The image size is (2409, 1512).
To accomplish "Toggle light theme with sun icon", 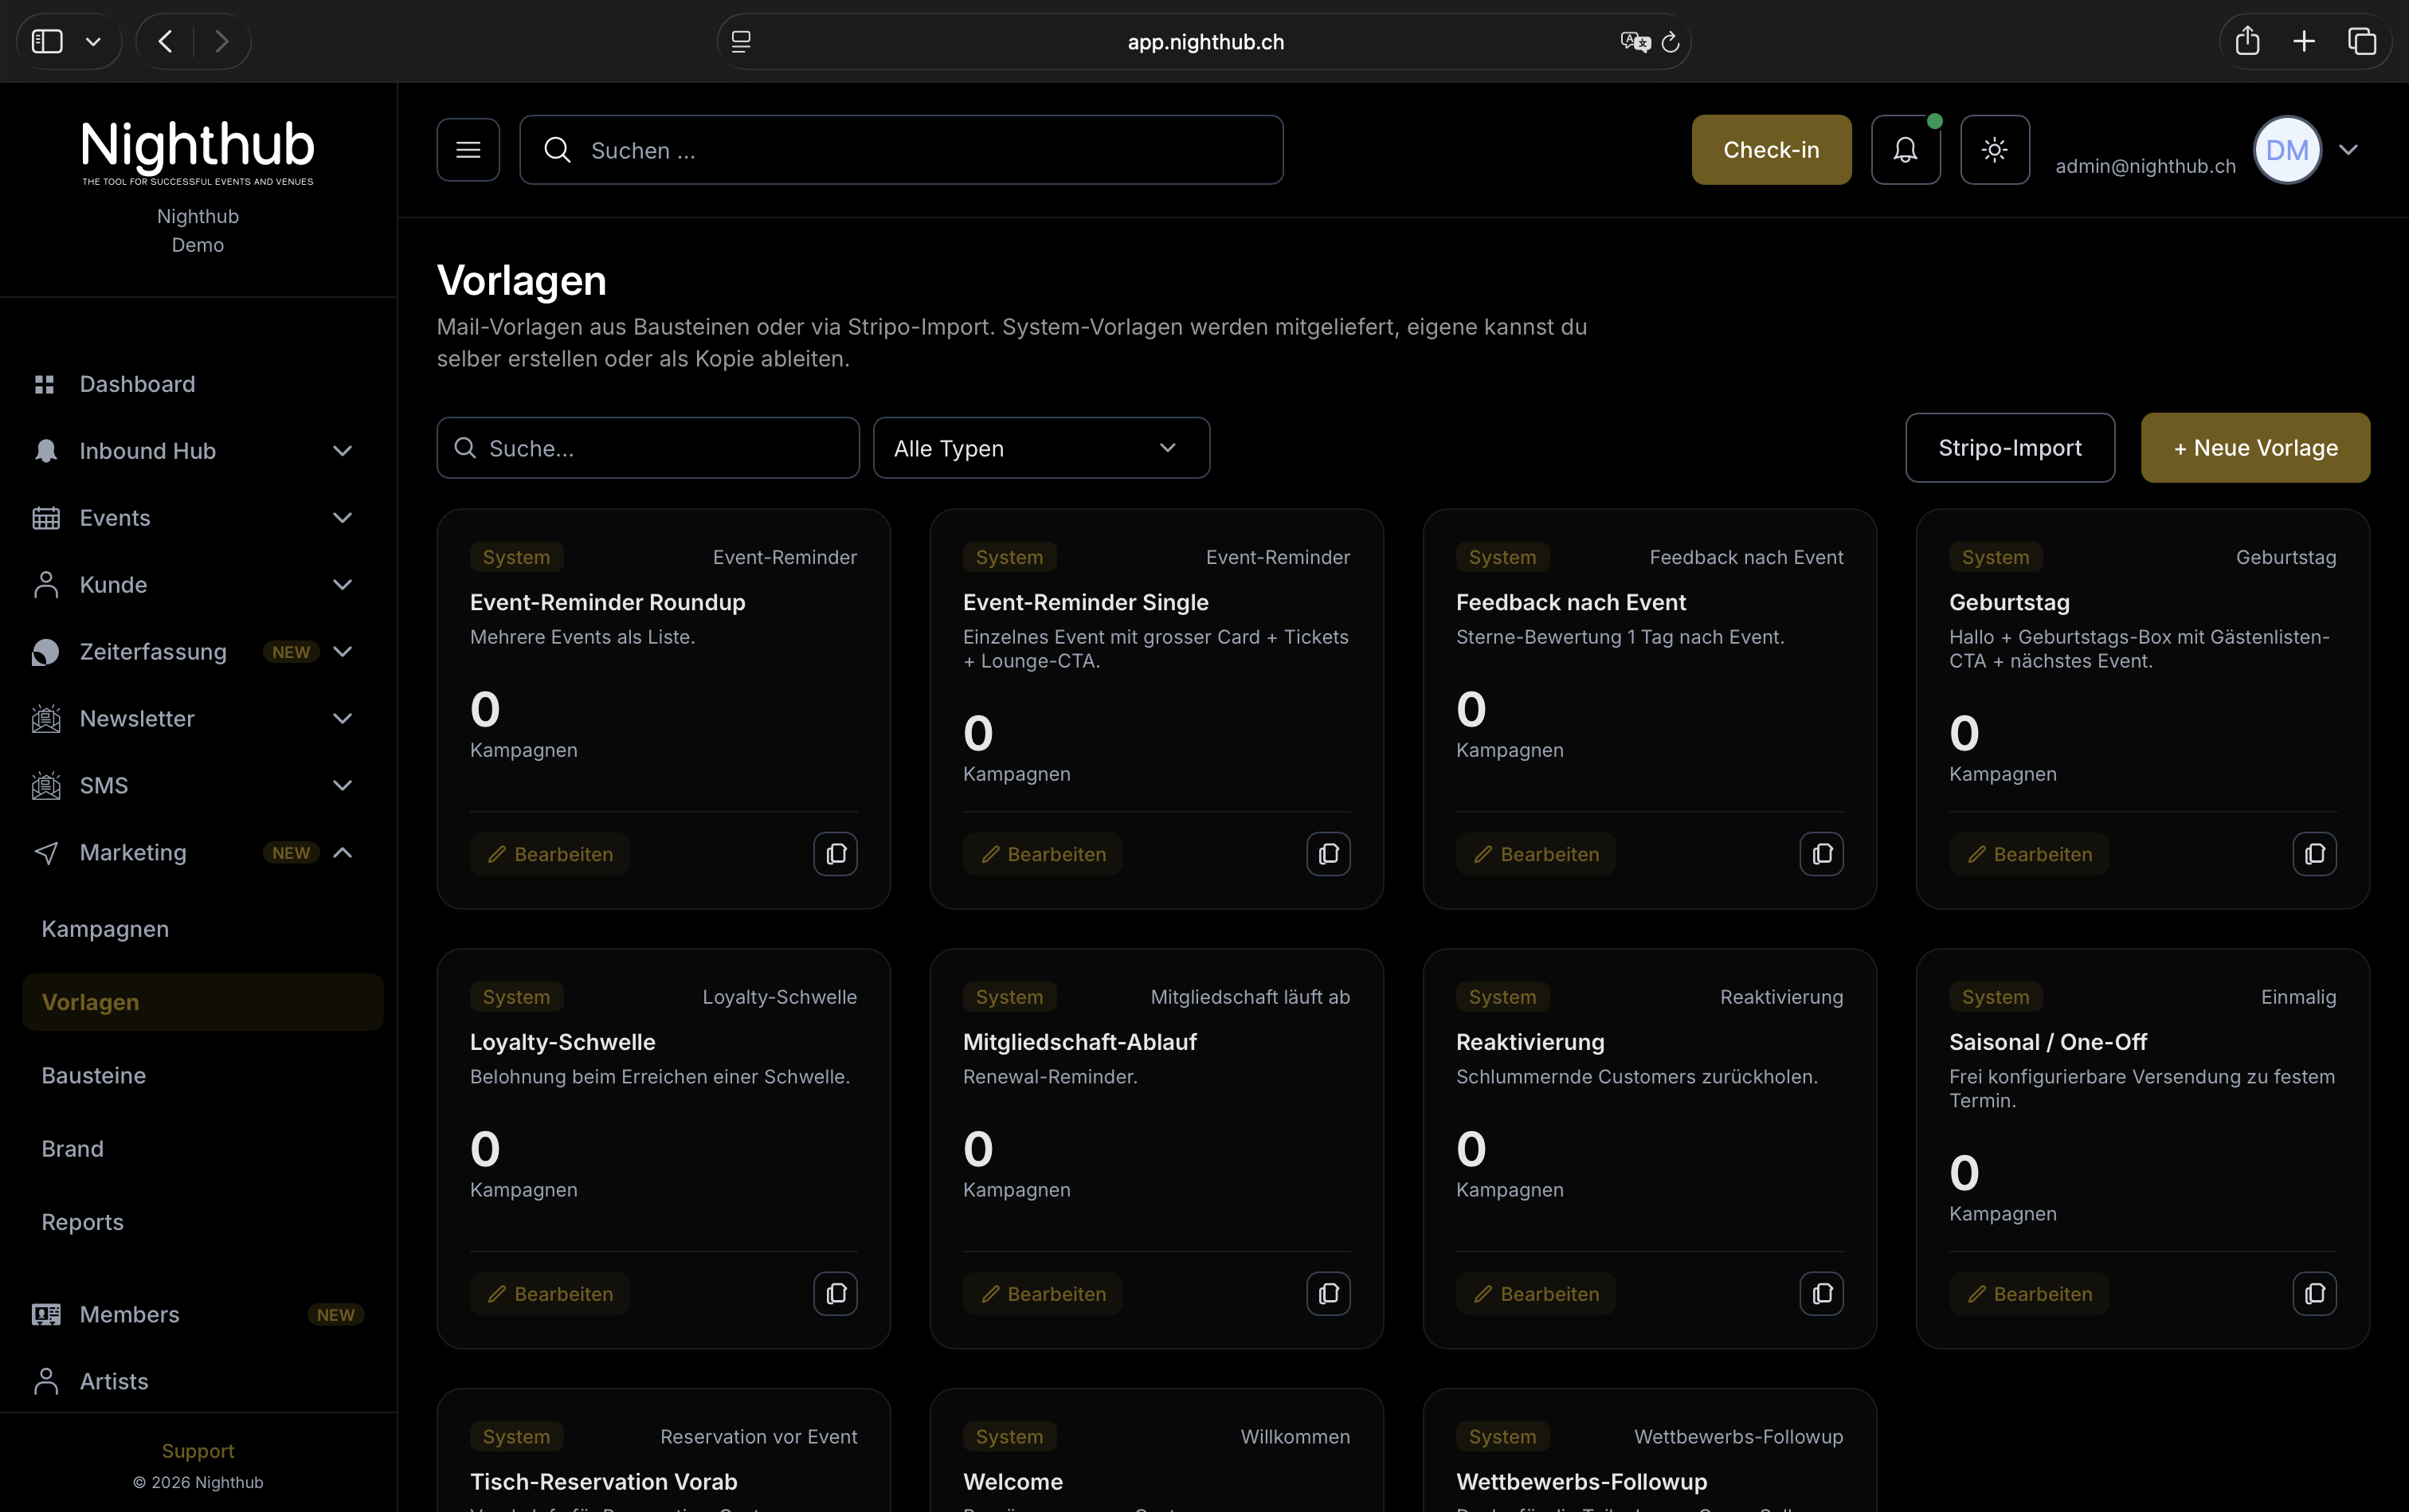I will pos(1994,150).
